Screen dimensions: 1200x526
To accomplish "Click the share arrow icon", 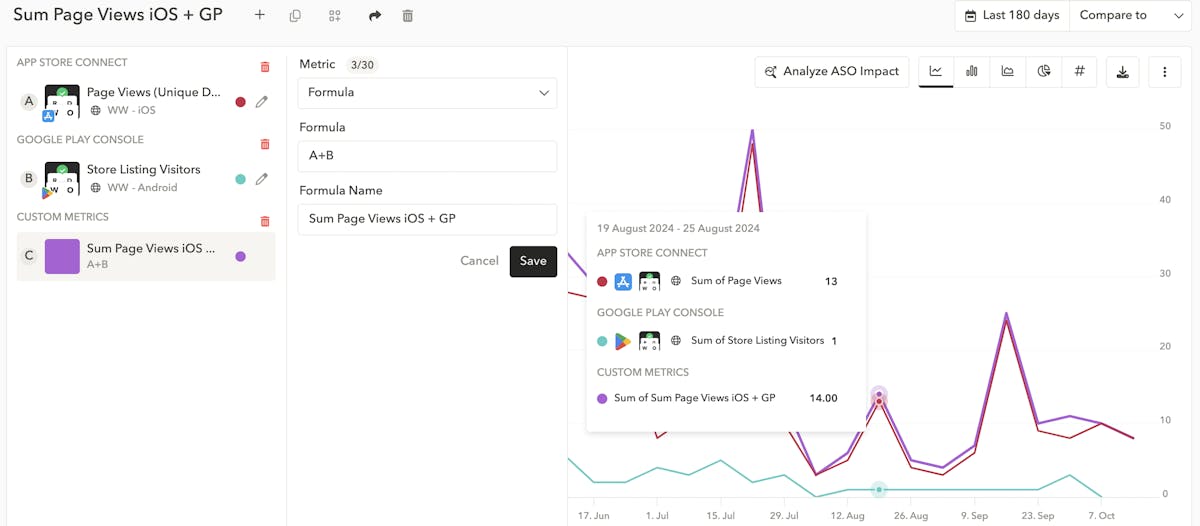I will coord(375,16).
